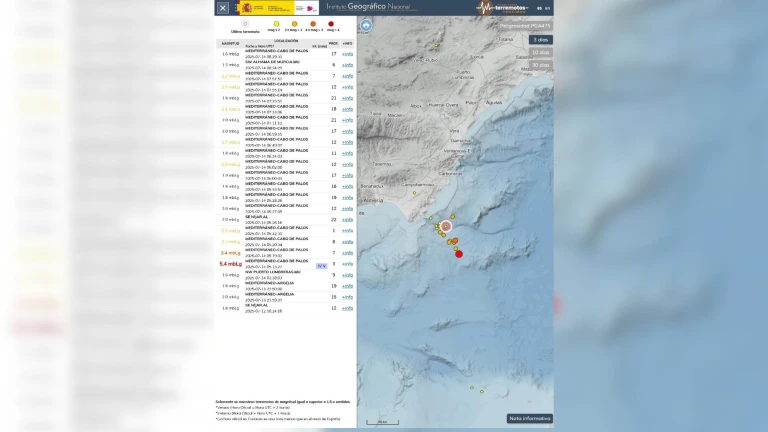Image resolution: width=768 pixels, height=432 pixels.
Task: Show earthquakes from last 10 días
Action: pyautogui.click(x=540, y=52)
